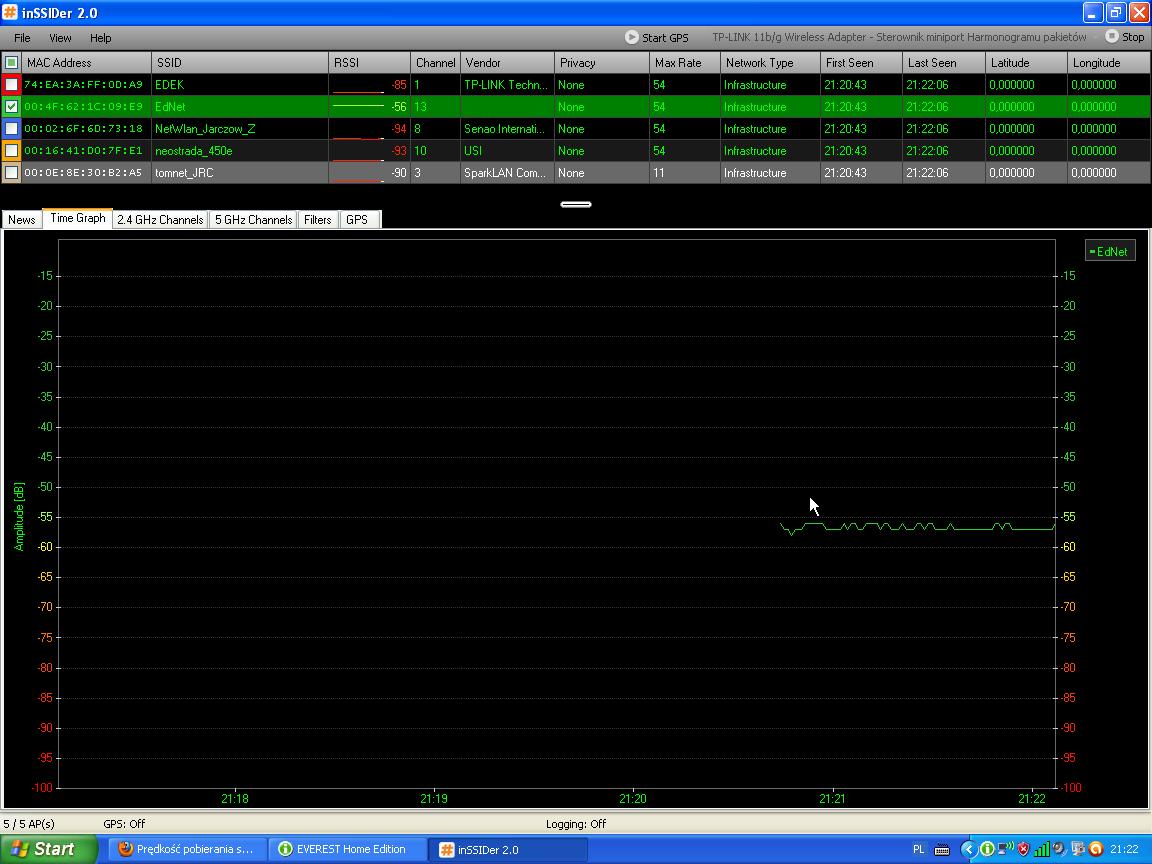This screenshot has height=864, width=1152.
Task: Toggle the select-all checkbox in table header
Action: pyautogui.click(x=11, y=62)
